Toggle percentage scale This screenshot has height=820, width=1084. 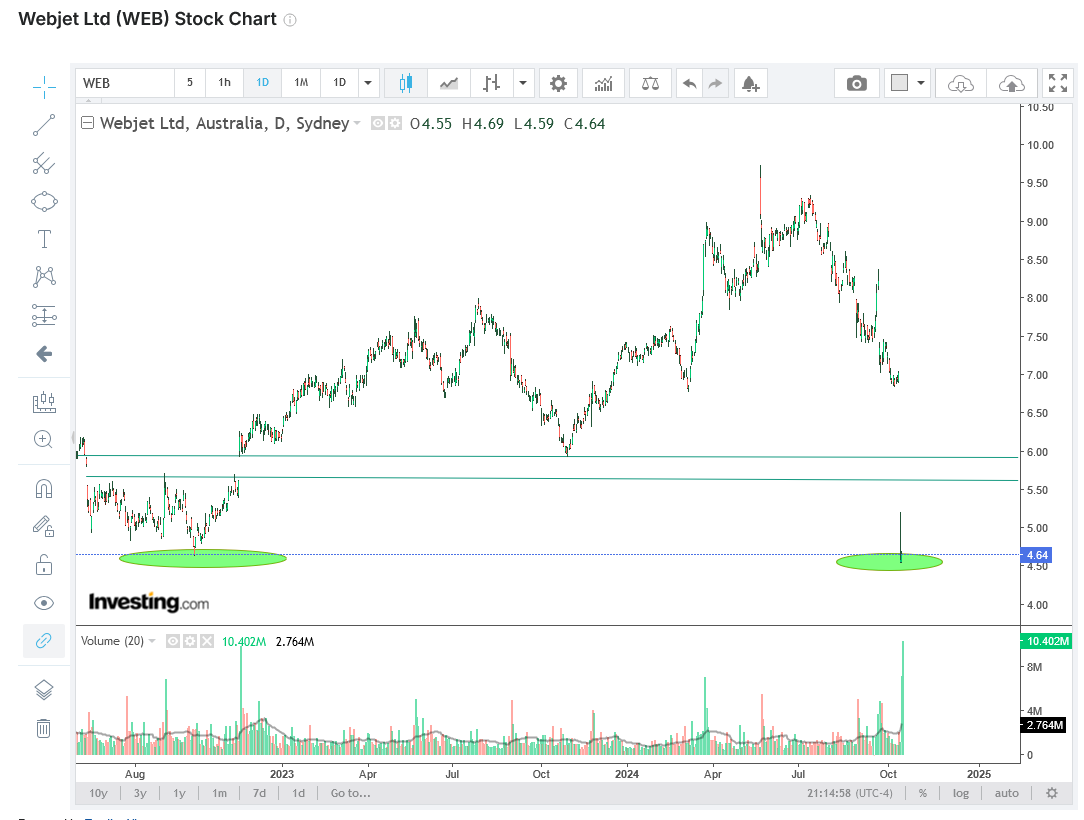point(923,793)
